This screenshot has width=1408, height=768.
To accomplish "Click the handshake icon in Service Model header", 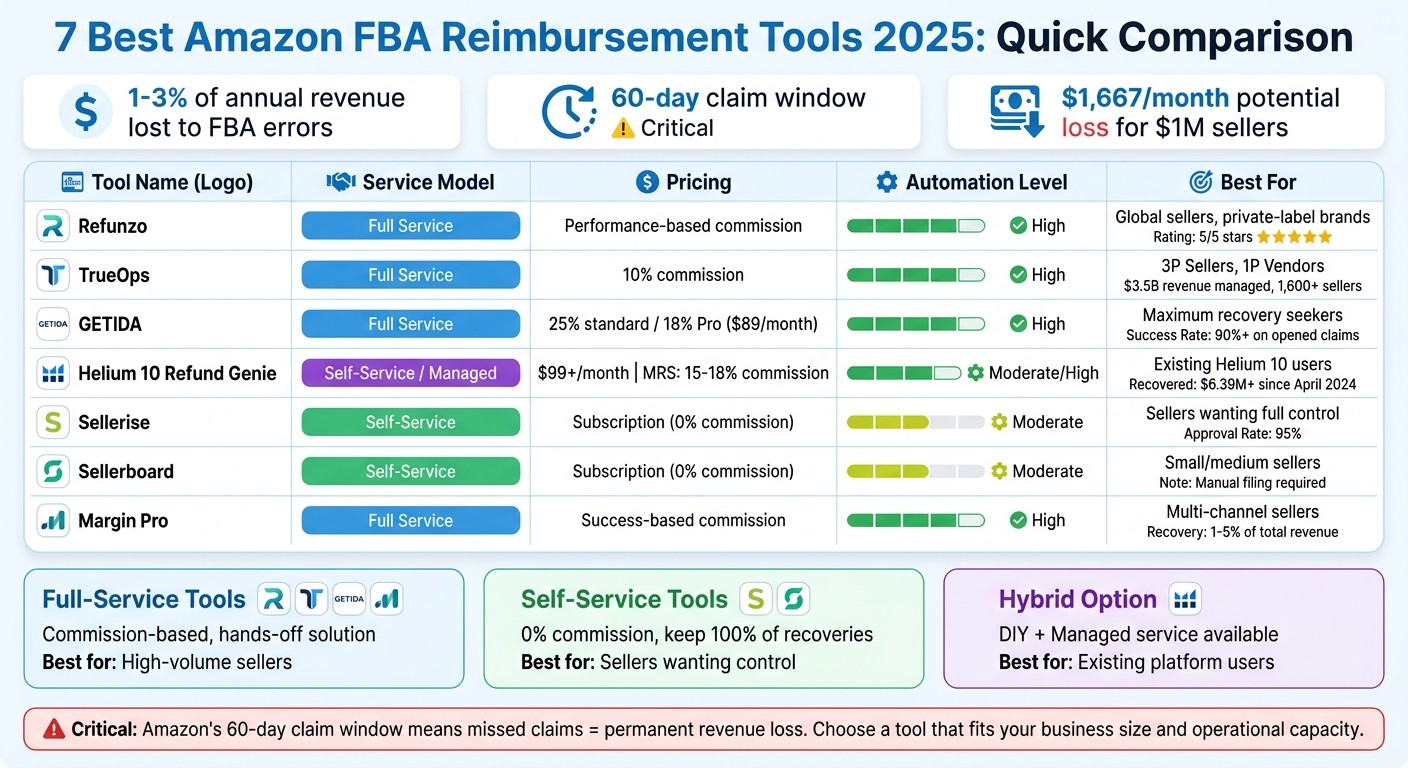I will click(341, 182).
